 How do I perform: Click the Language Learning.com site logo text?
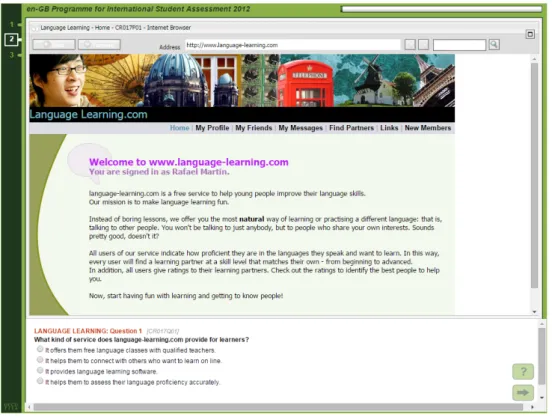89,115
